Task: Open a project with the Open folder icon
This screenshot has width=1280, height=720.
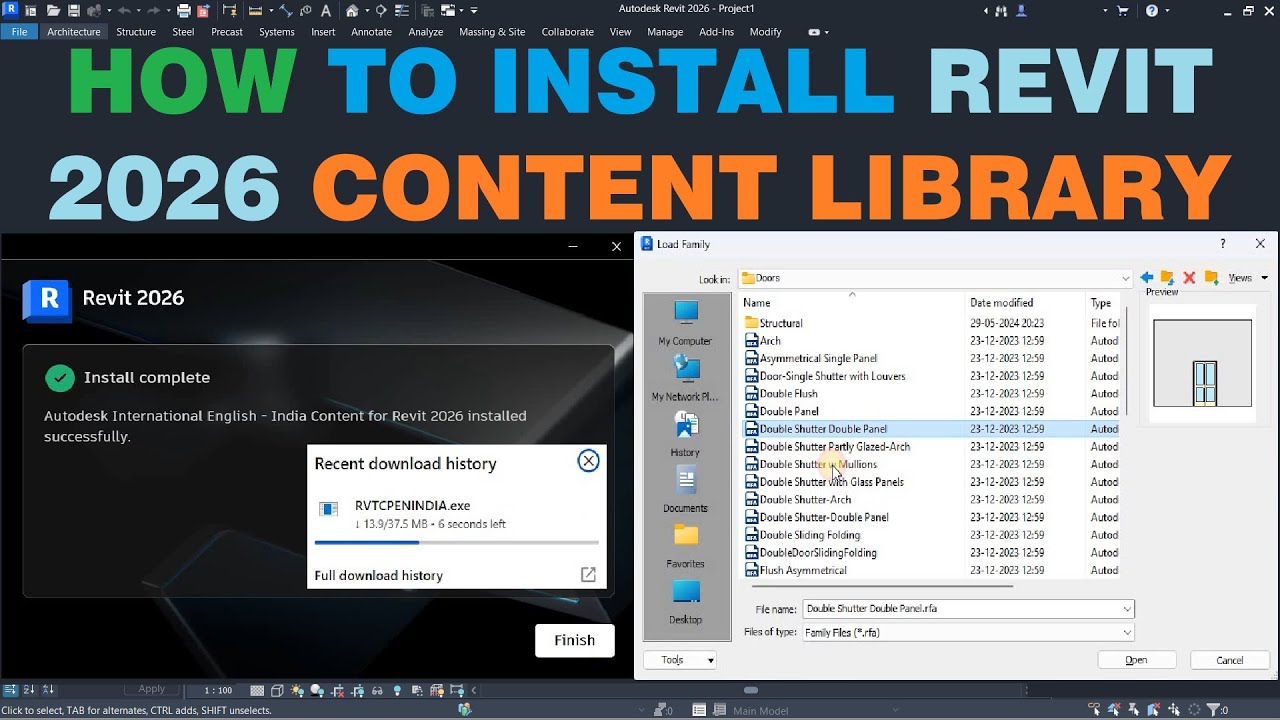Action: (53, 10)
